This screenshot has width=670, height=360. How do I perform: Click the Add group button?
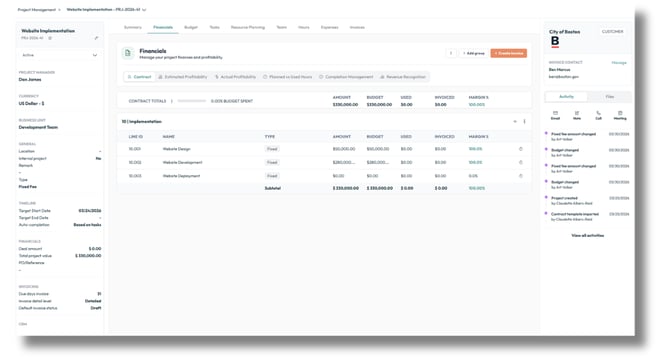point(474,53)
